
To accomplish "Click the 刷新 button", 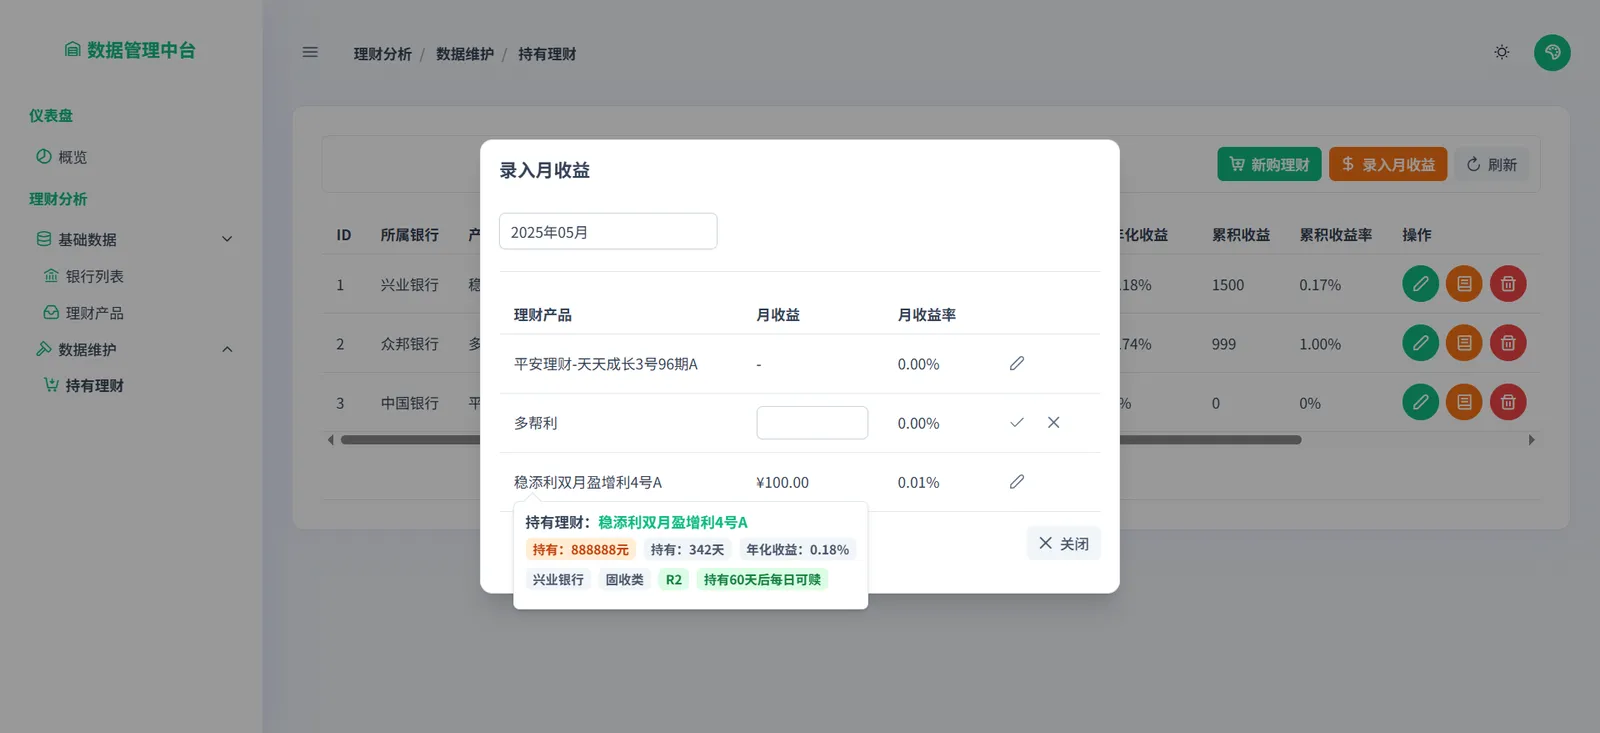I will [1492, 164].
